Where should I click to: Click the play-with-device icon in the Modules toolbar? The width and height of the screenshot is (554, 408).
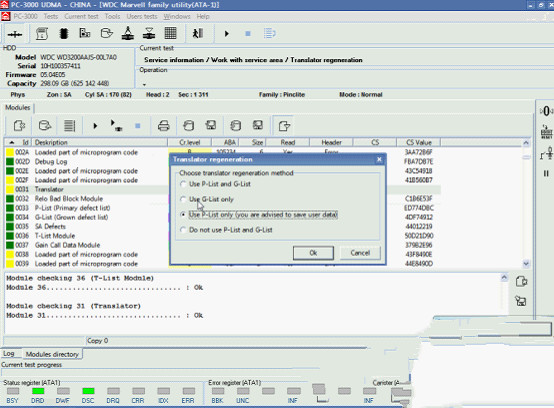pos(116,125)
